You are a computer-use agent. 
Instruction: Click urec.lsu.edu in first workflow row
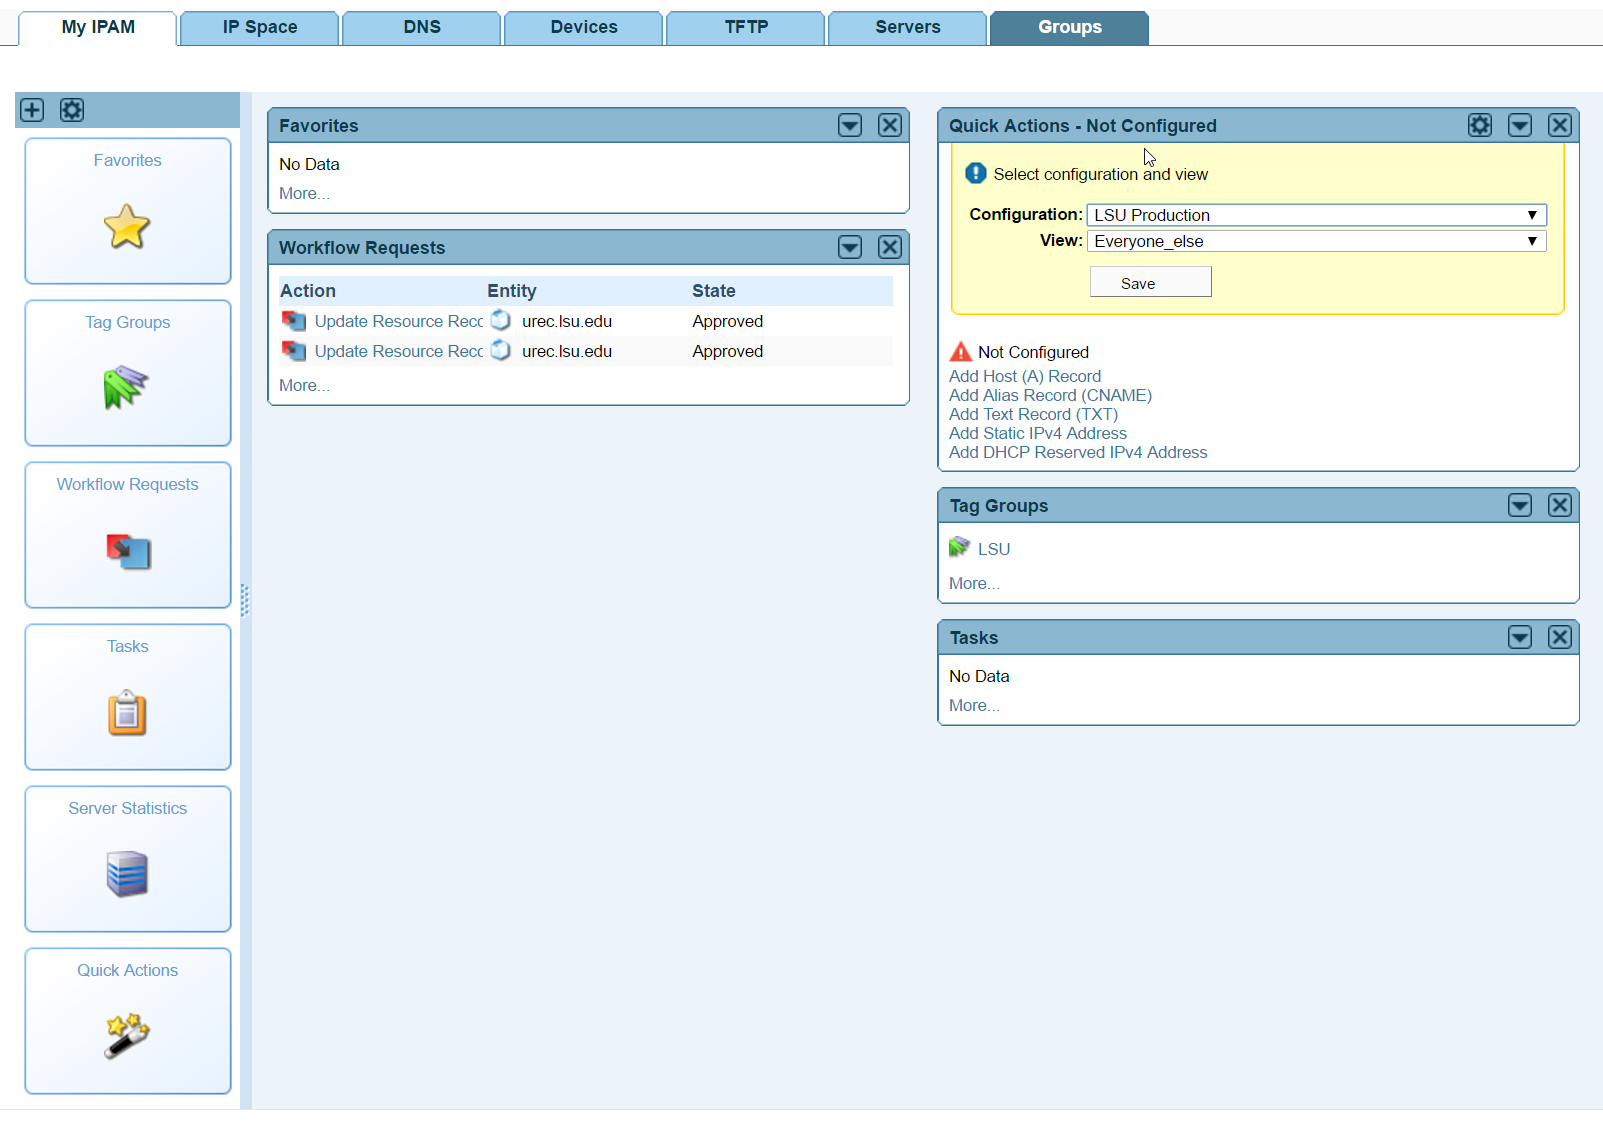pos(567,321)
